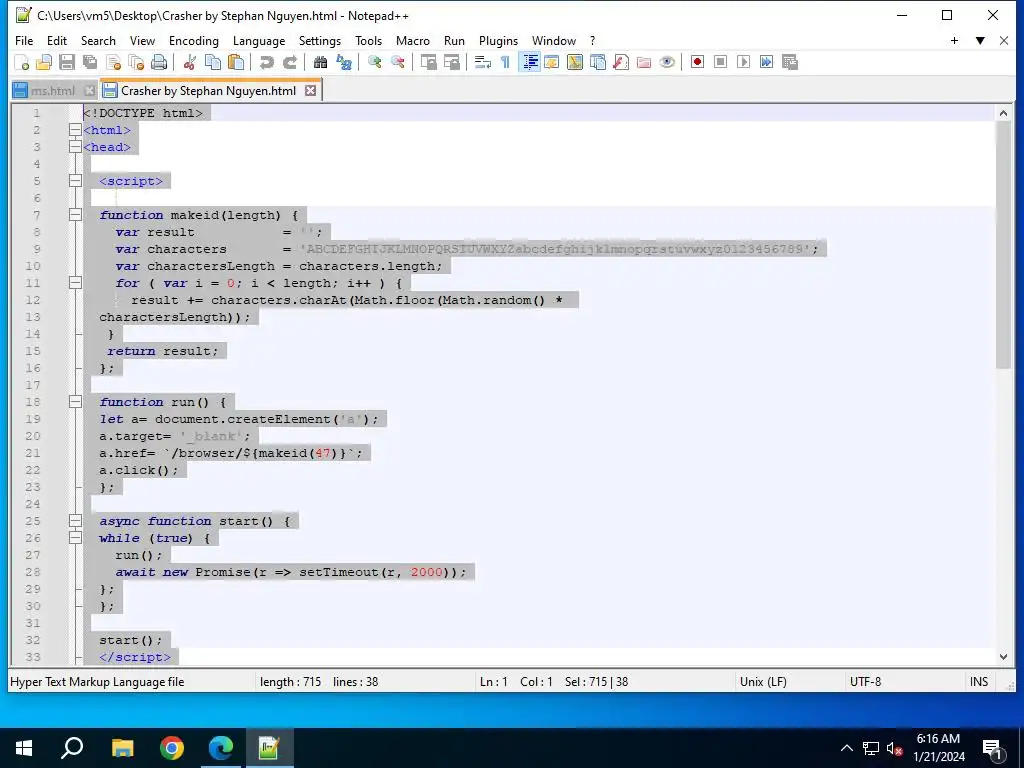1024x768 pixels.
Task: Open the document list dropdown arrow in the menu bar
Action: pyautogui.click(x=980, y=40)
